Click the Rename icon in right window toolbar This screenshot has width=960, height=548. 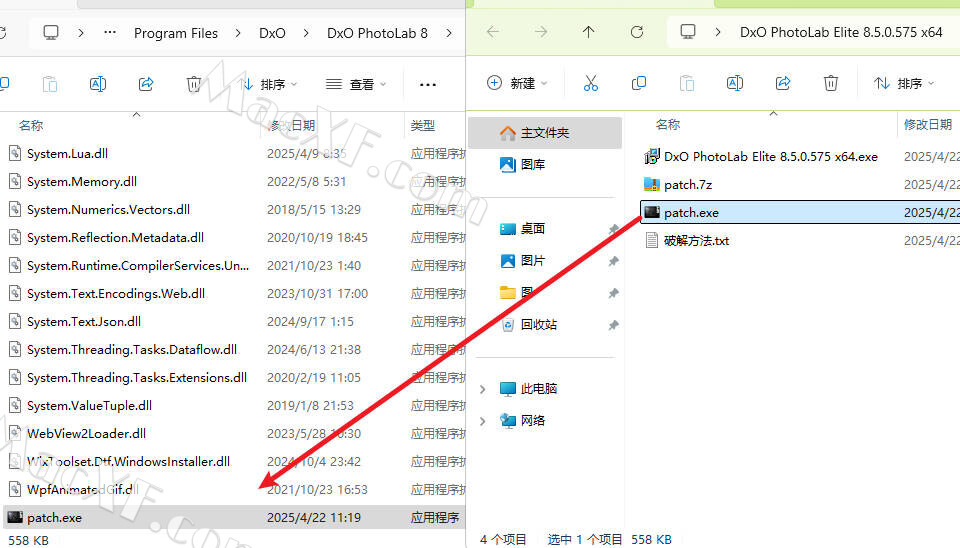tap(735, 83)
